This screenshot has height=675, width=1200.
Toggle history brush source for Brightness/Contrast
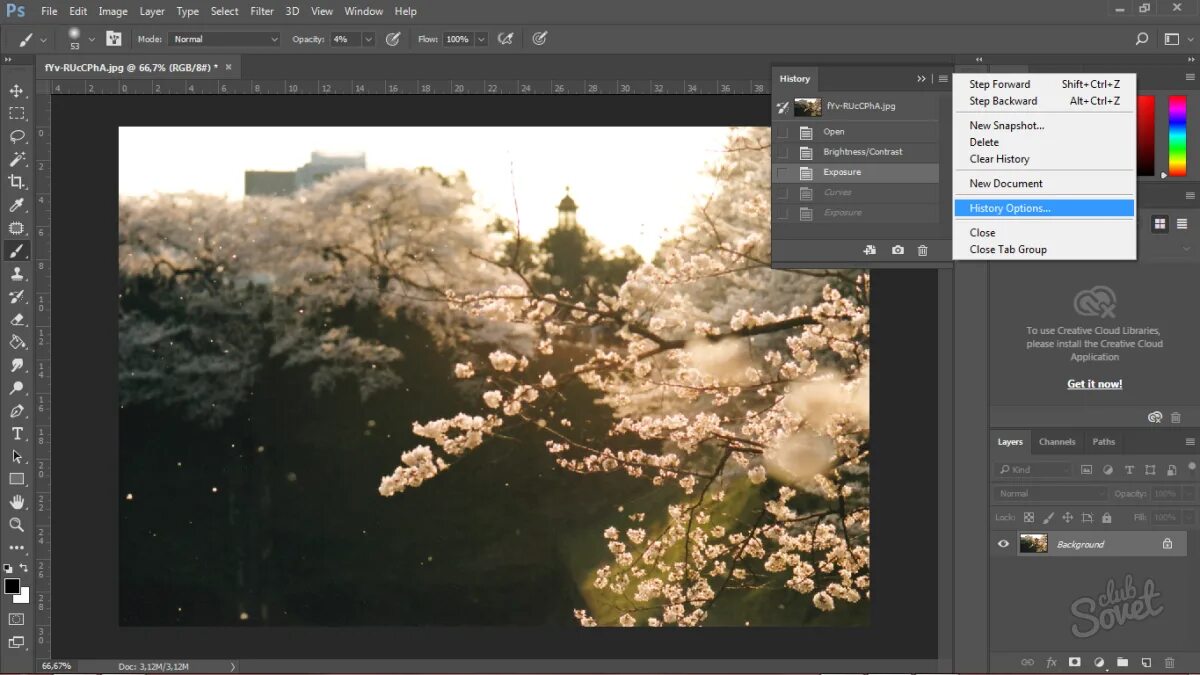(783, 152)
